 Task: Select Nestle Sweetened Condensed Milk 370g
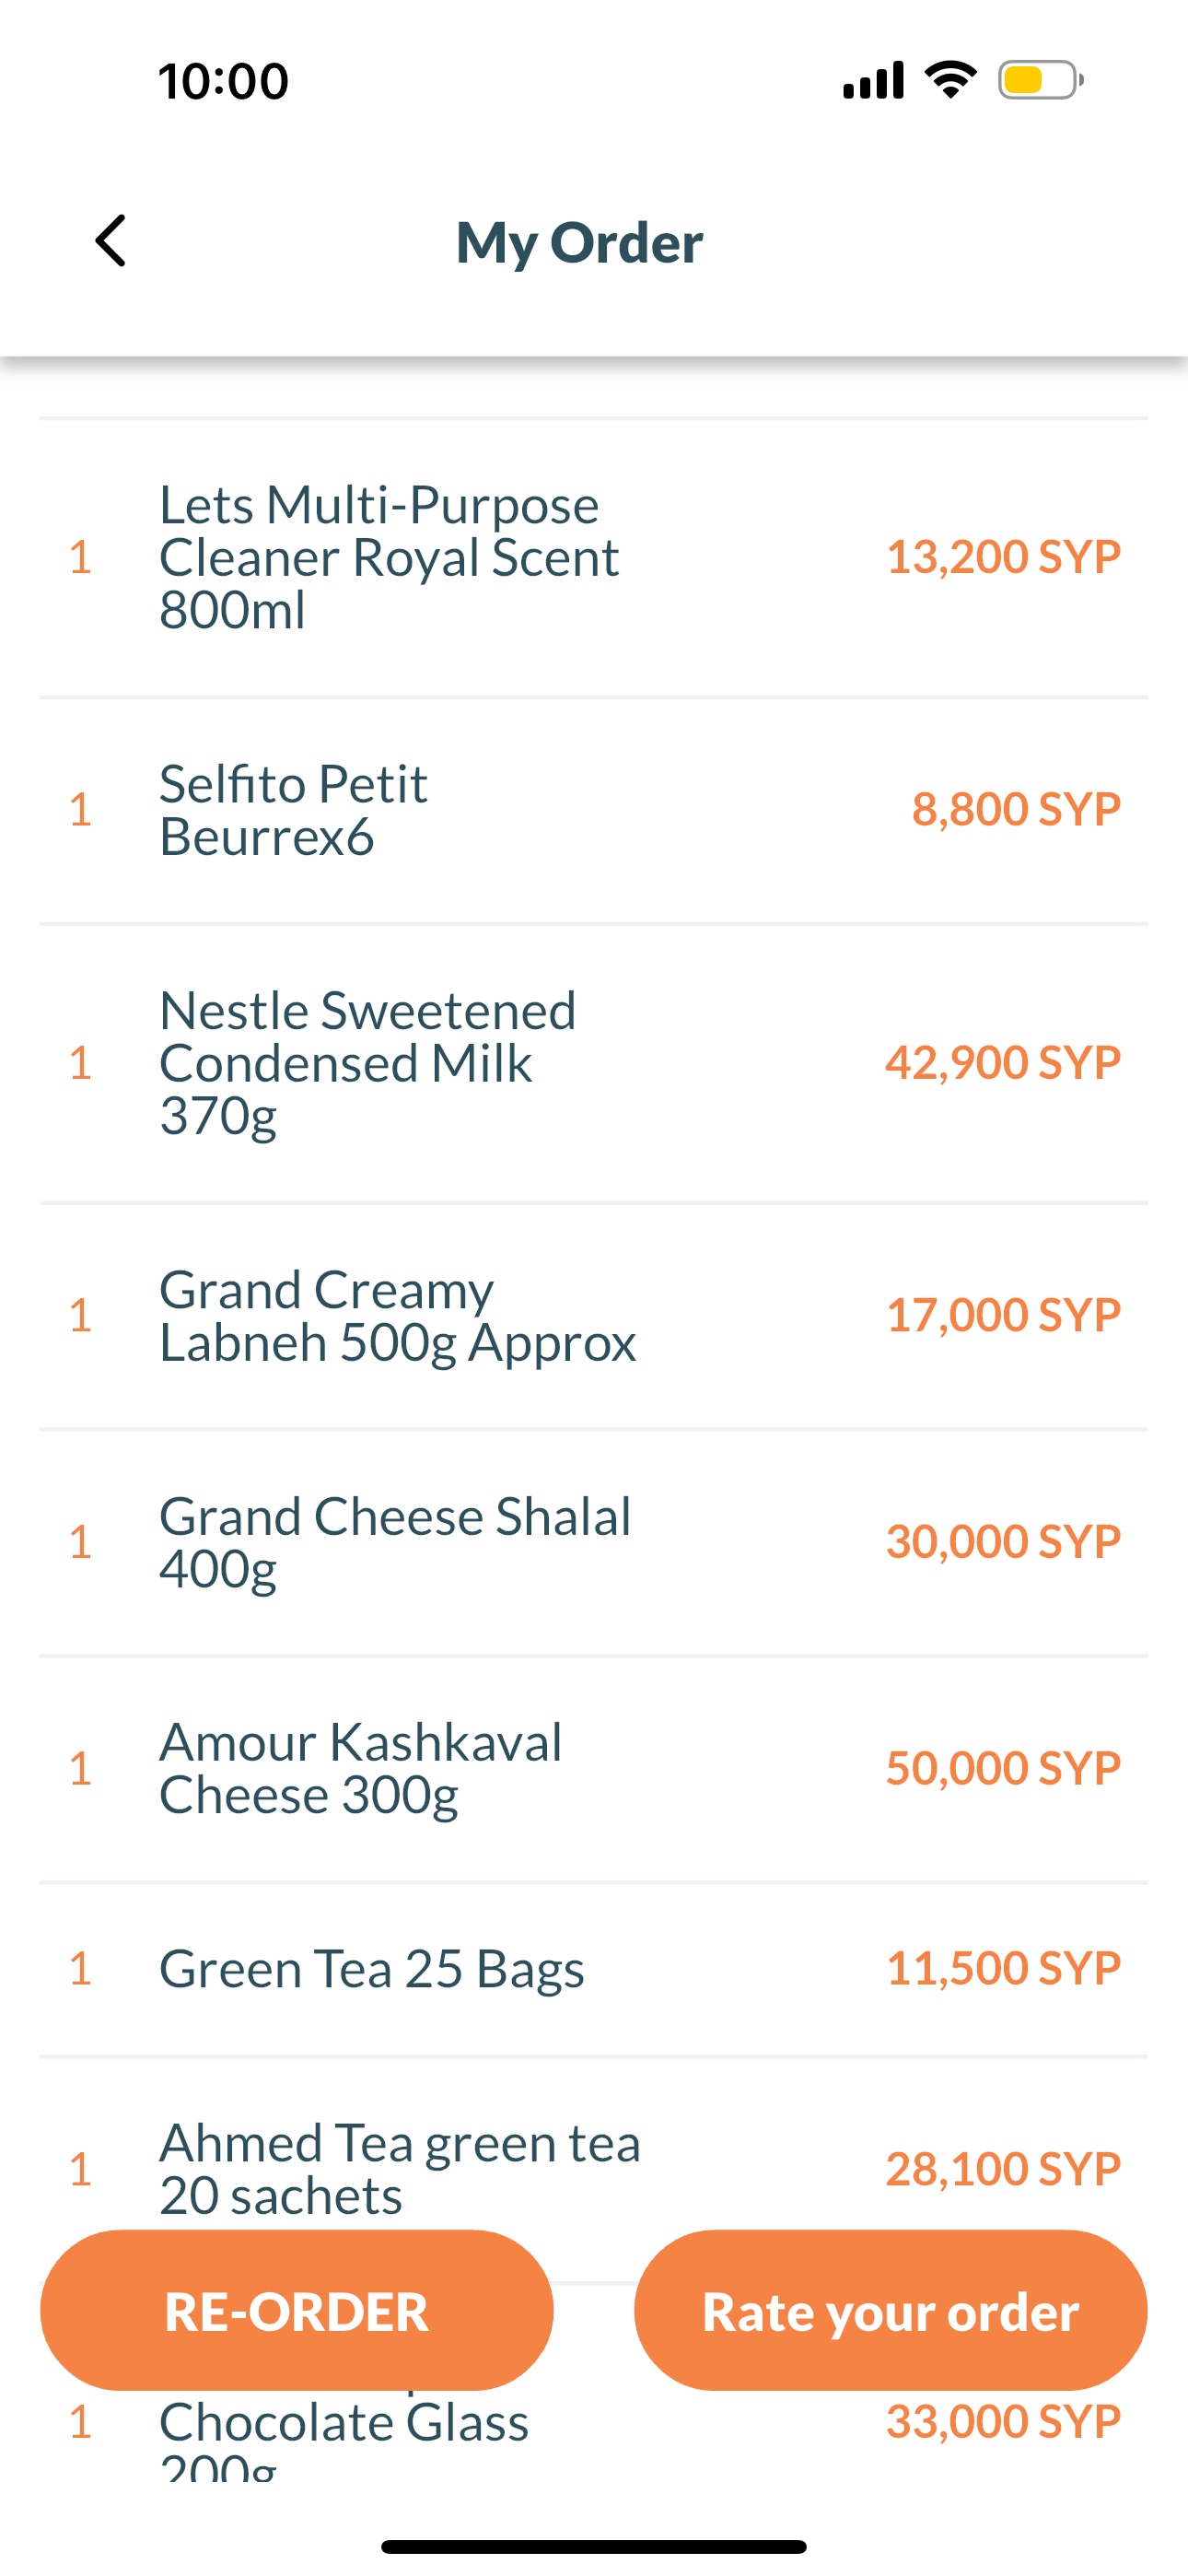click(x=367, y=1062)
